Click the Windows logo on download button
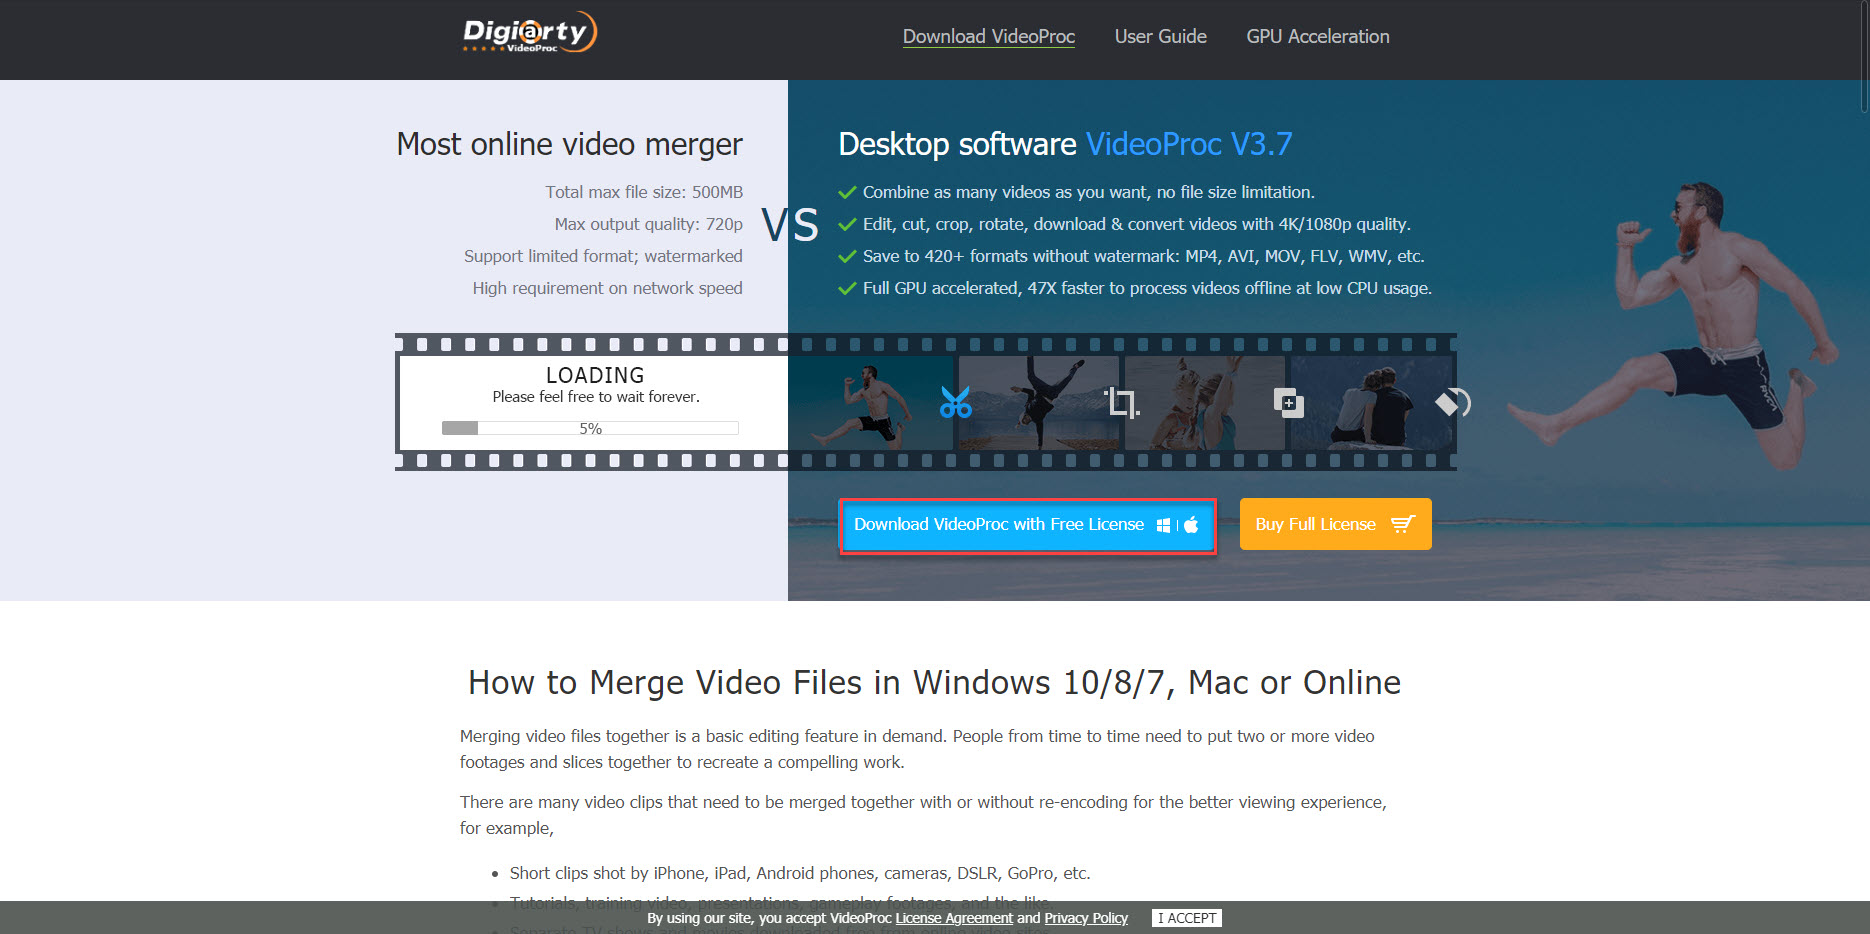 [x=1163, y=525]
